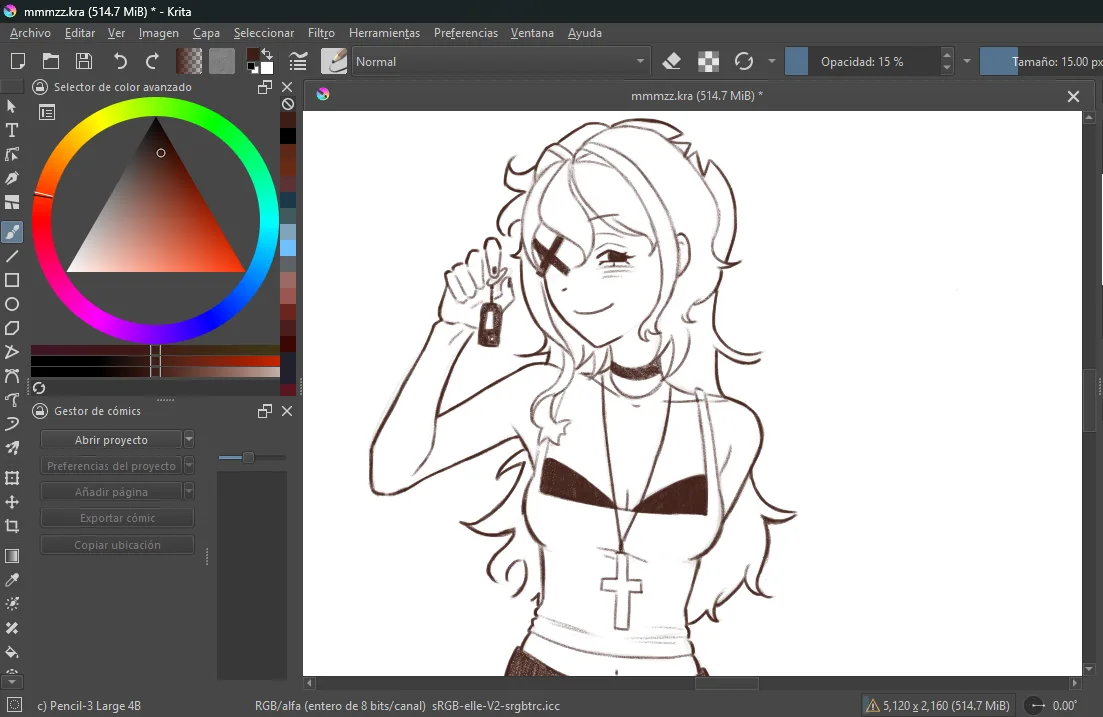The height and width of the screenshot is (717, 1103).
Task: Select the Multibrush tool
Action: tap(11, 448)
